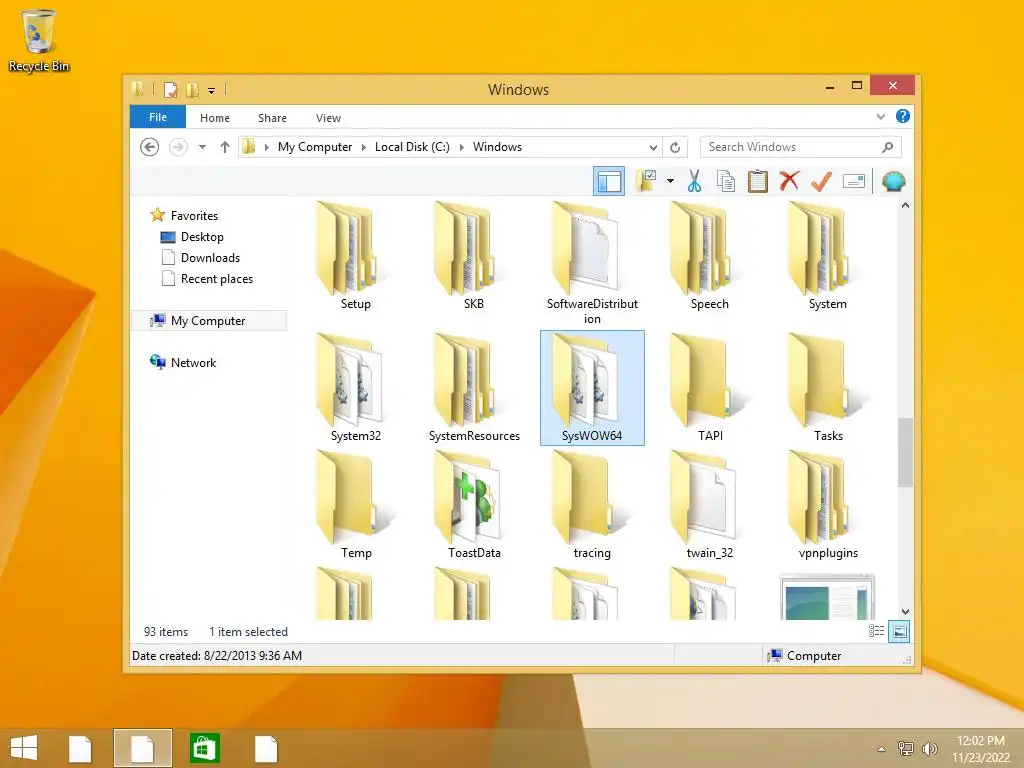Select the Setup folder

[x=355, y=256]
